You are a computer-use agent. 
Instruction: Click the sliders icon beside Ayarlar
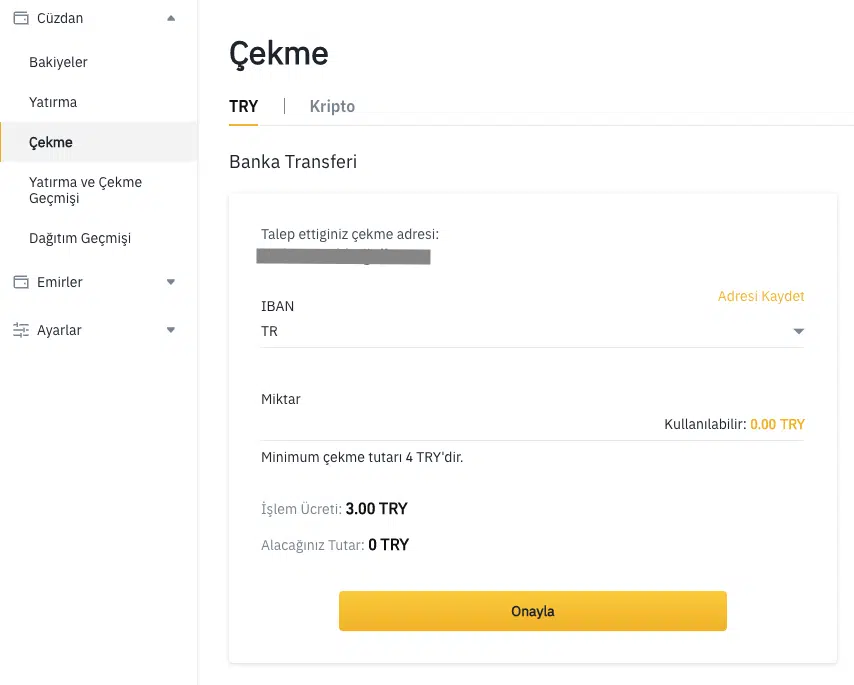(x=20, y=330)
